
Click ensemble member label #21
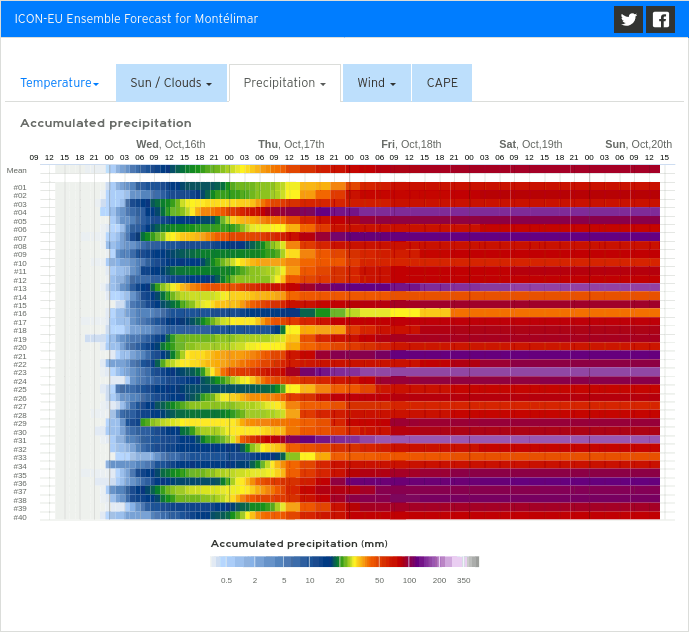(x=20, y=356)
